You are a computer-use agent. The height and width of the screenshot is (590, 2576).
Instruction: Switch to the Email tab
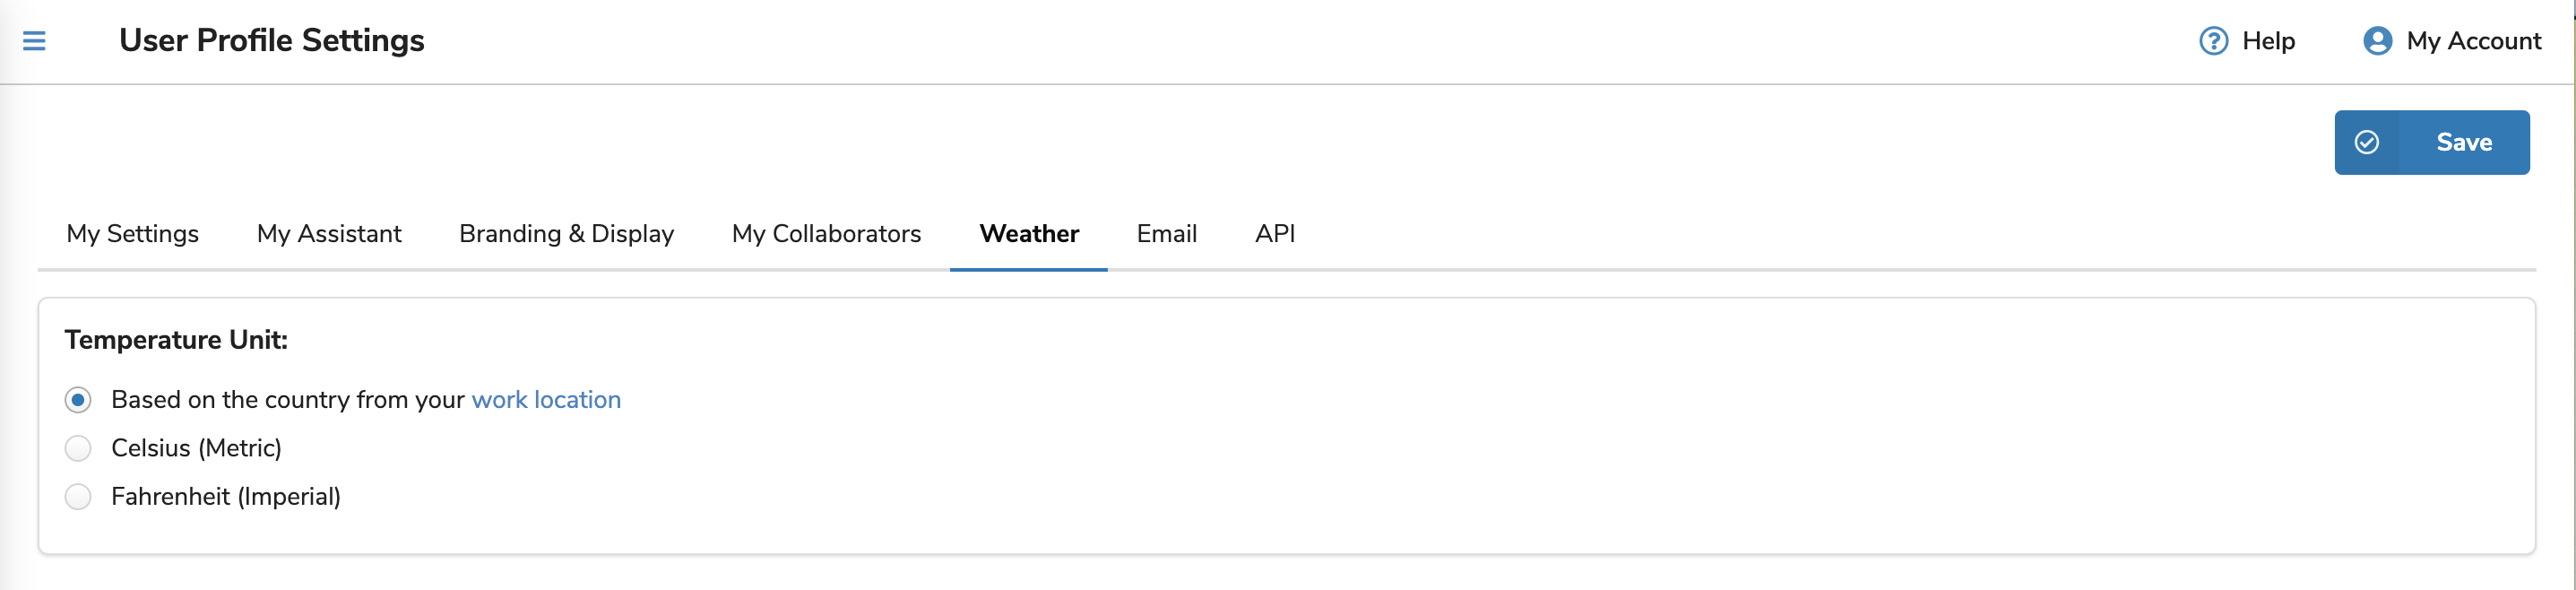1166,234
